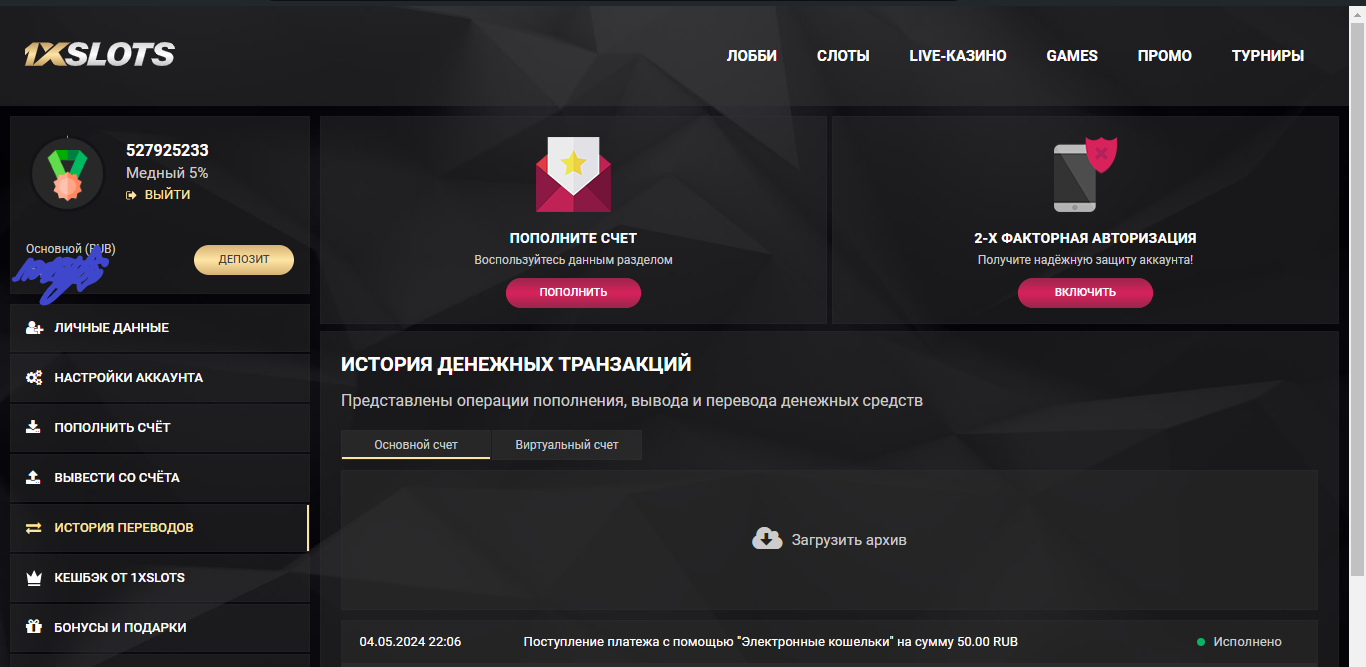
Task: Select ПОПОЛНИТЬ СЧЁТ in the sidebar
Action: [x=160, y=428]
